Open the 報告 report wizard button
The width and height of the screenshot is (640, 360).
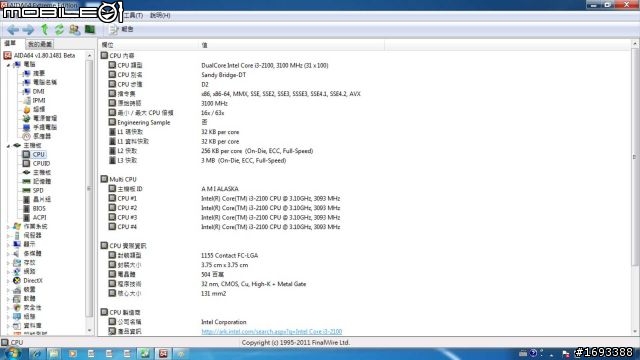point(122,29)
